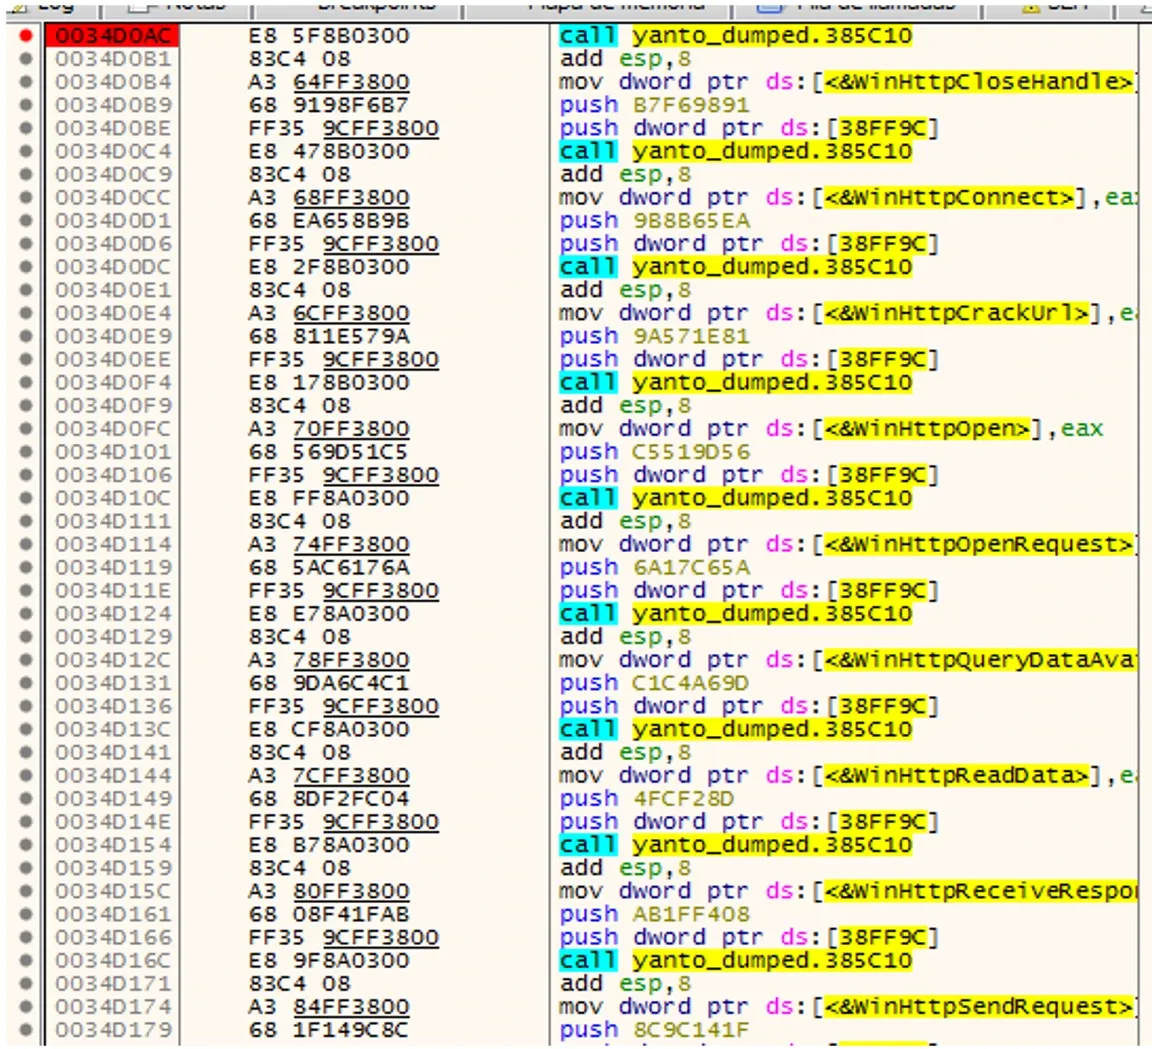Viewport: 1152px width, 1049px height.
Task: Select the mov instruction referencing WinHttpConnect
Action: click(x=847, y=198)
